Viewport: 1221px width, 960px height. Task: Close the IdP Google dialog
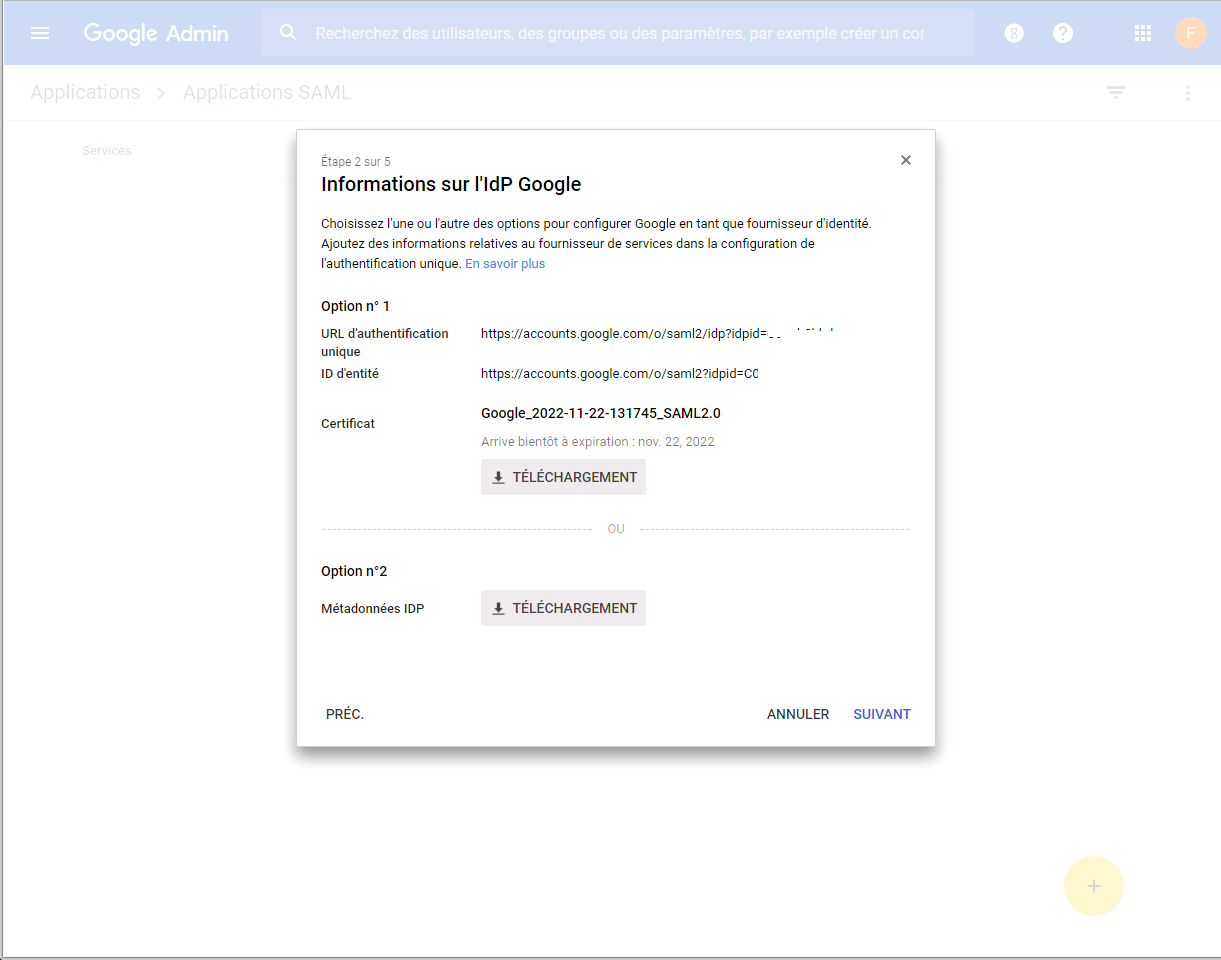point(906,160)
